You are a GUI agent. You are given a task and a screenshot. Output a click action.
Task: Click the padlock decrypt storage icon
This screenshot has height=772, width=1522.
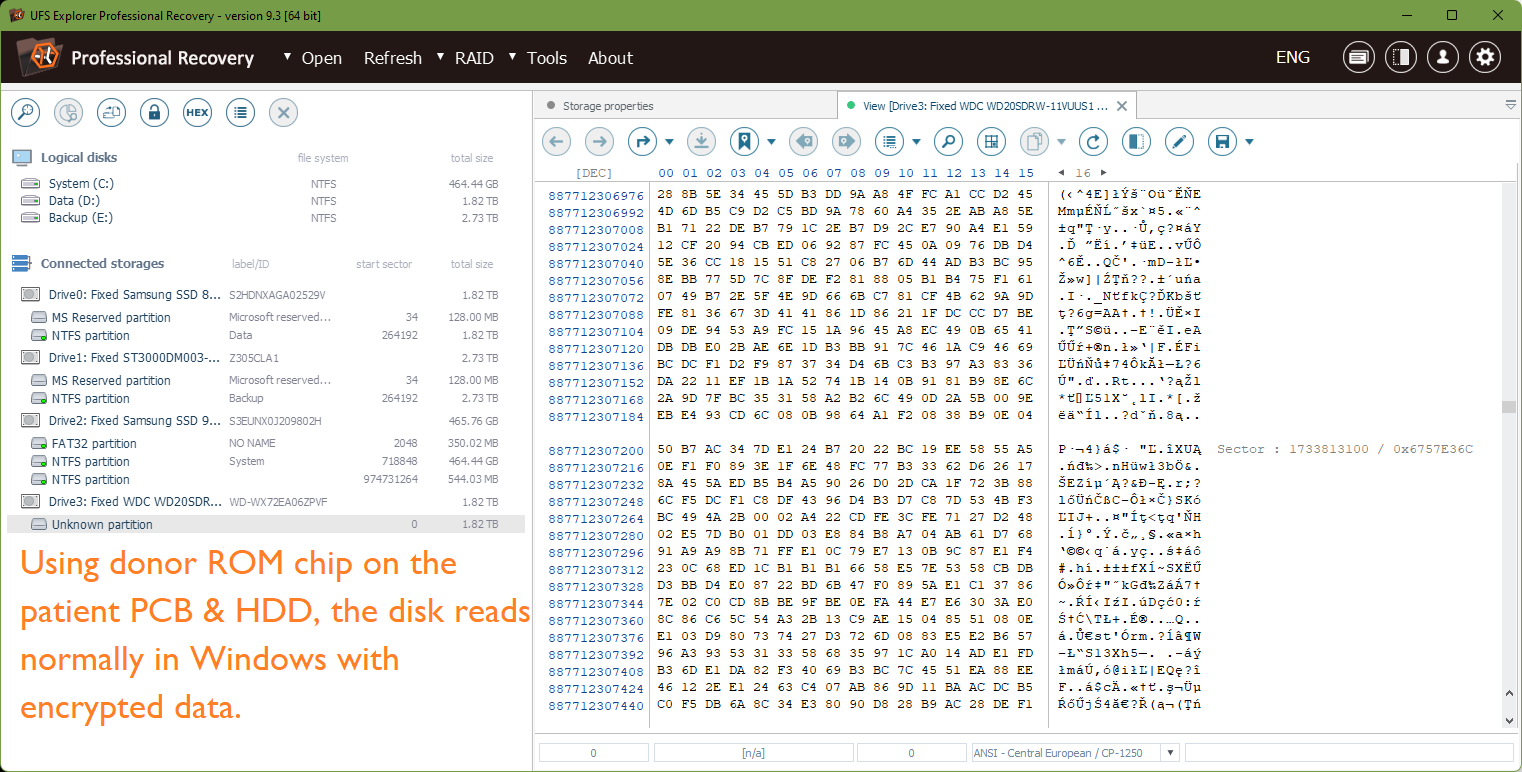(x=154, y=113)
